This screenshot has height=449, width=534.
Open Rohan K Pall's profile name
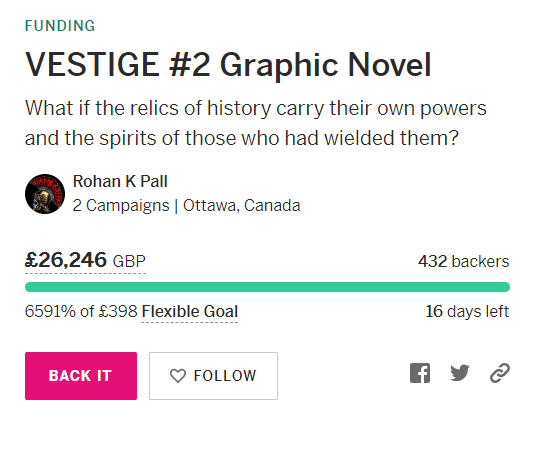(x=120, y=181)
